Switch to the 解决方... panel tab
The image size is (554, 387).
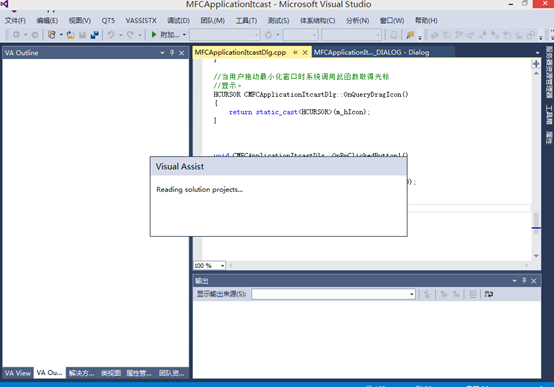(81, 373)
